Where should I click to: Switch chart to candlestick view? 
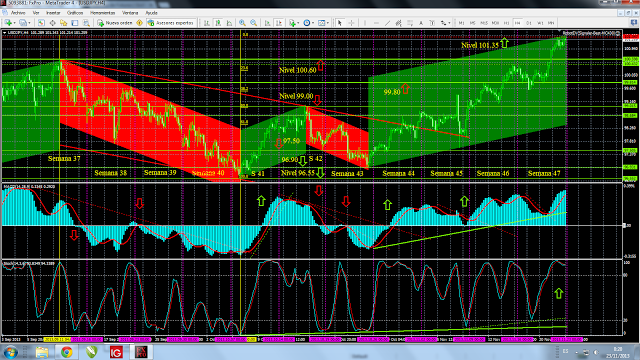pos(218,23)
